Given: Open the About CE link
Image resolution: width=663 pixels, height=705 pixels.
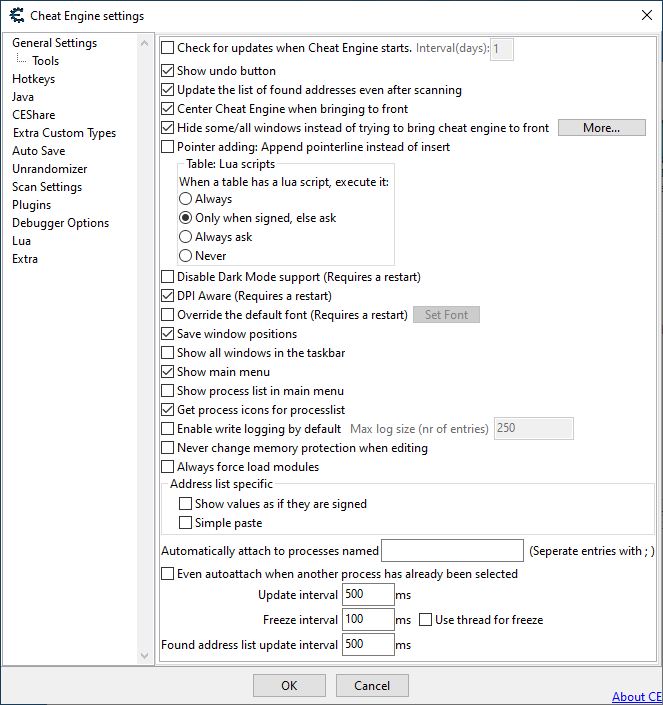Looking at the screenshot, I should tap(637, 696).
